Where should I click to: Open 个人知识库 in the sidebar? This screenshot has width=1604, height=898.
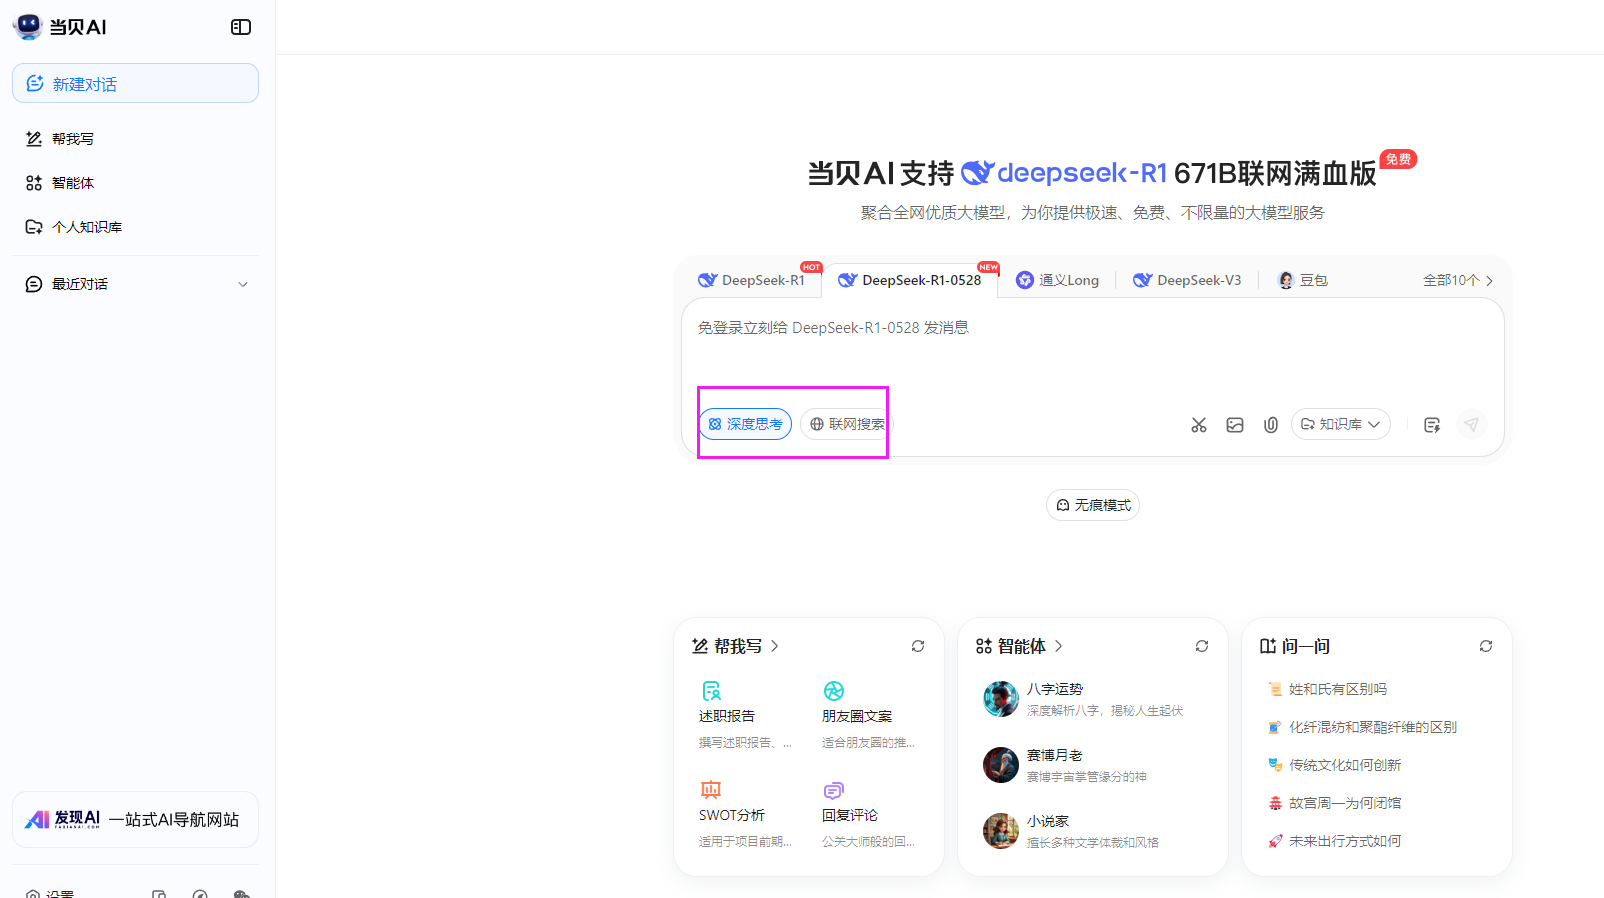74,227
